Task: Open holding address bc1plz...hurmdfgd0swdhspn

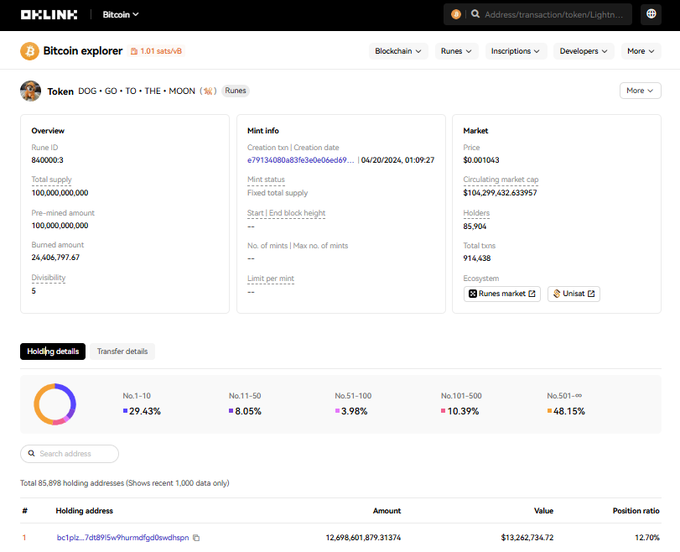Action: tap(123, 538)
